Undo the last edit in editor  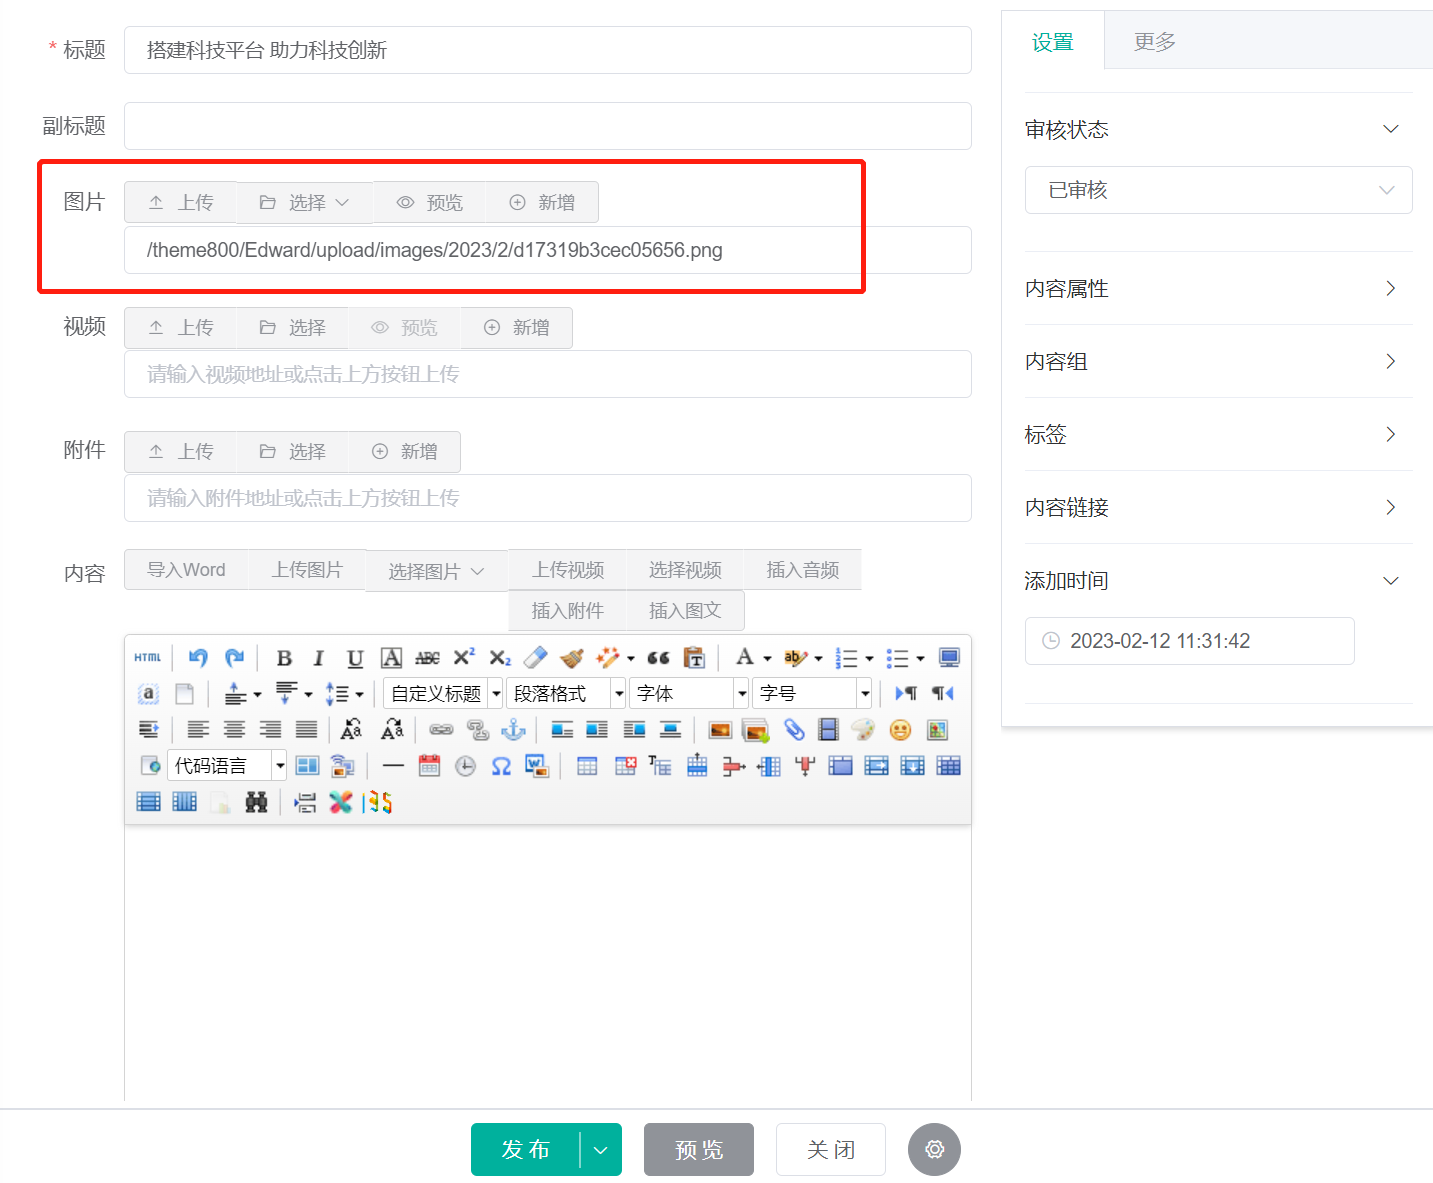(x=198, y=658)
